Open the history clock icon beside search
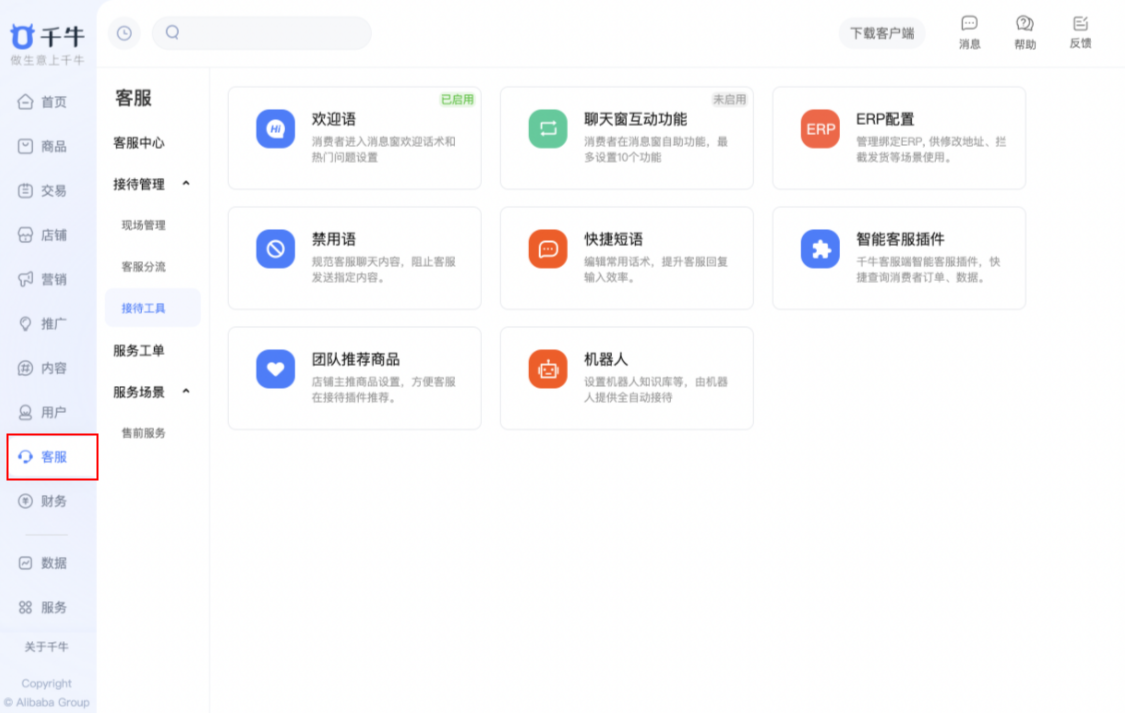1125x713 pixels. tap(124, 33)
